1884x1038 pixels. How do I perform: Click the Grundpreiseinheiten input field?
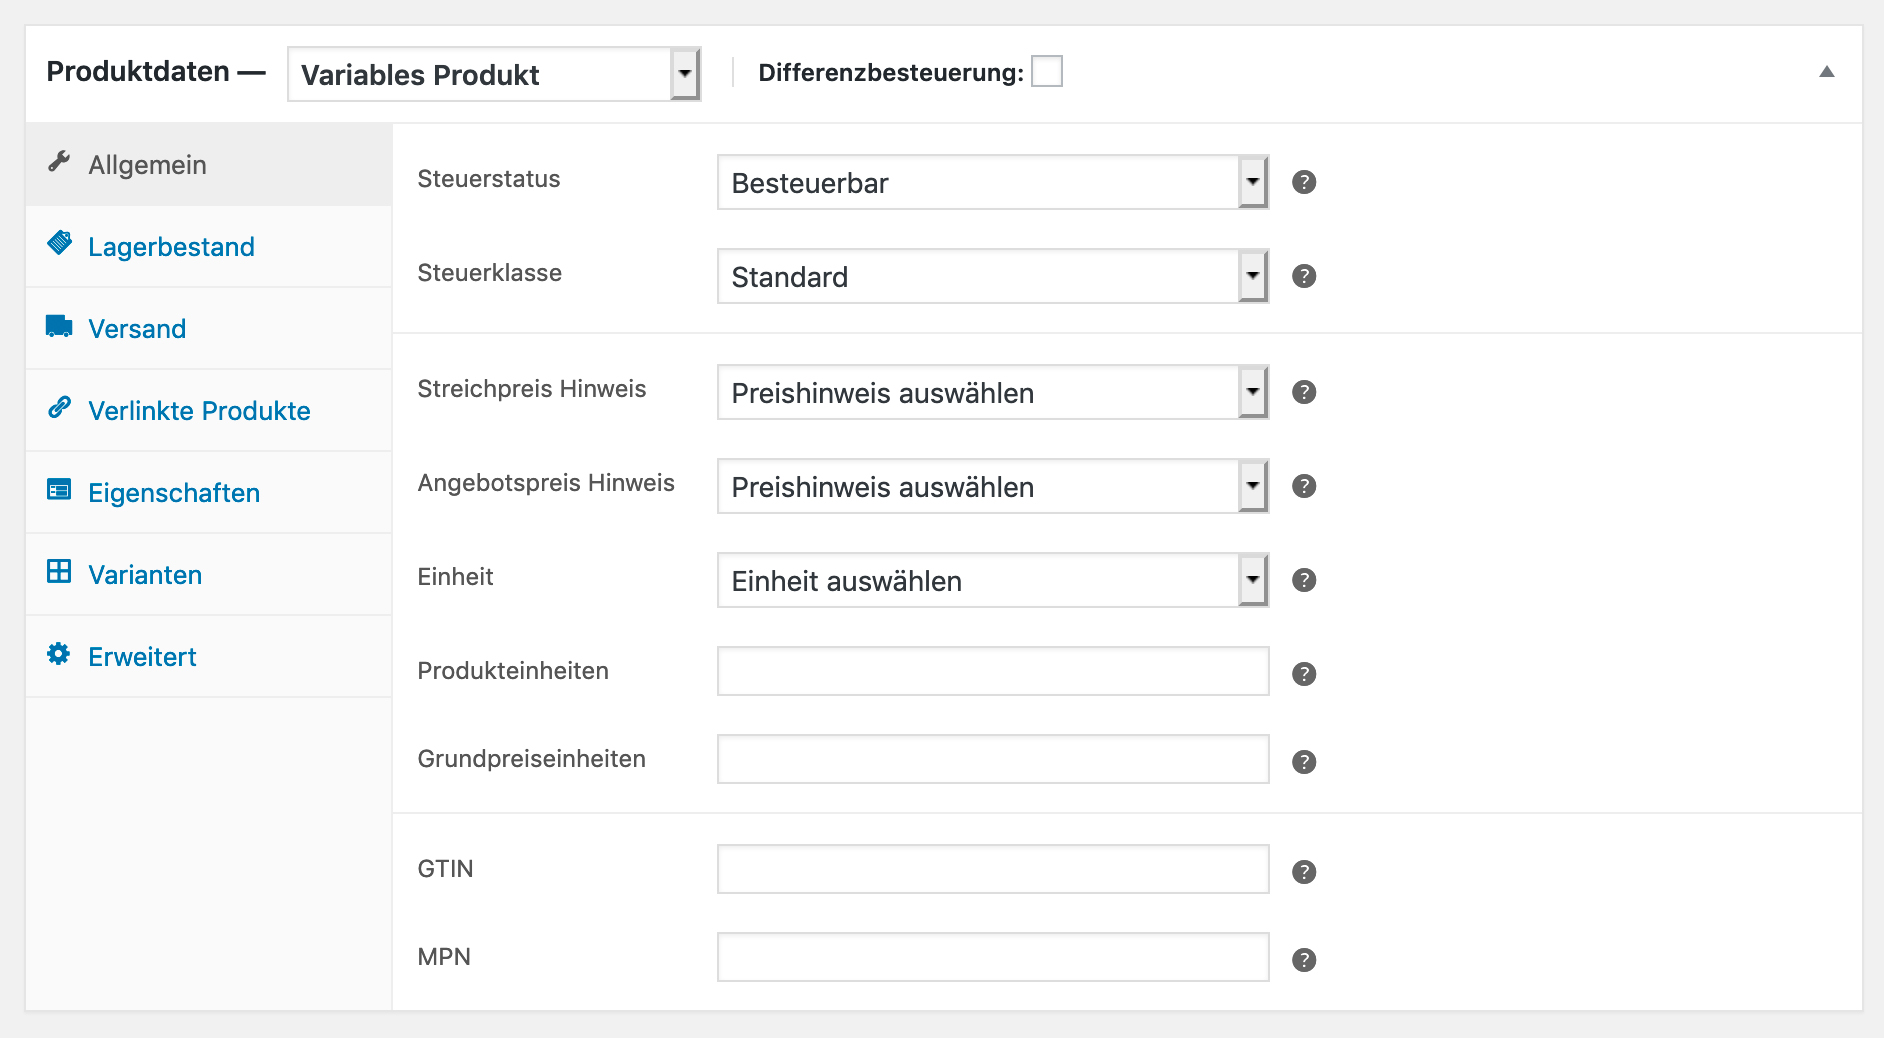coord(993,759)
